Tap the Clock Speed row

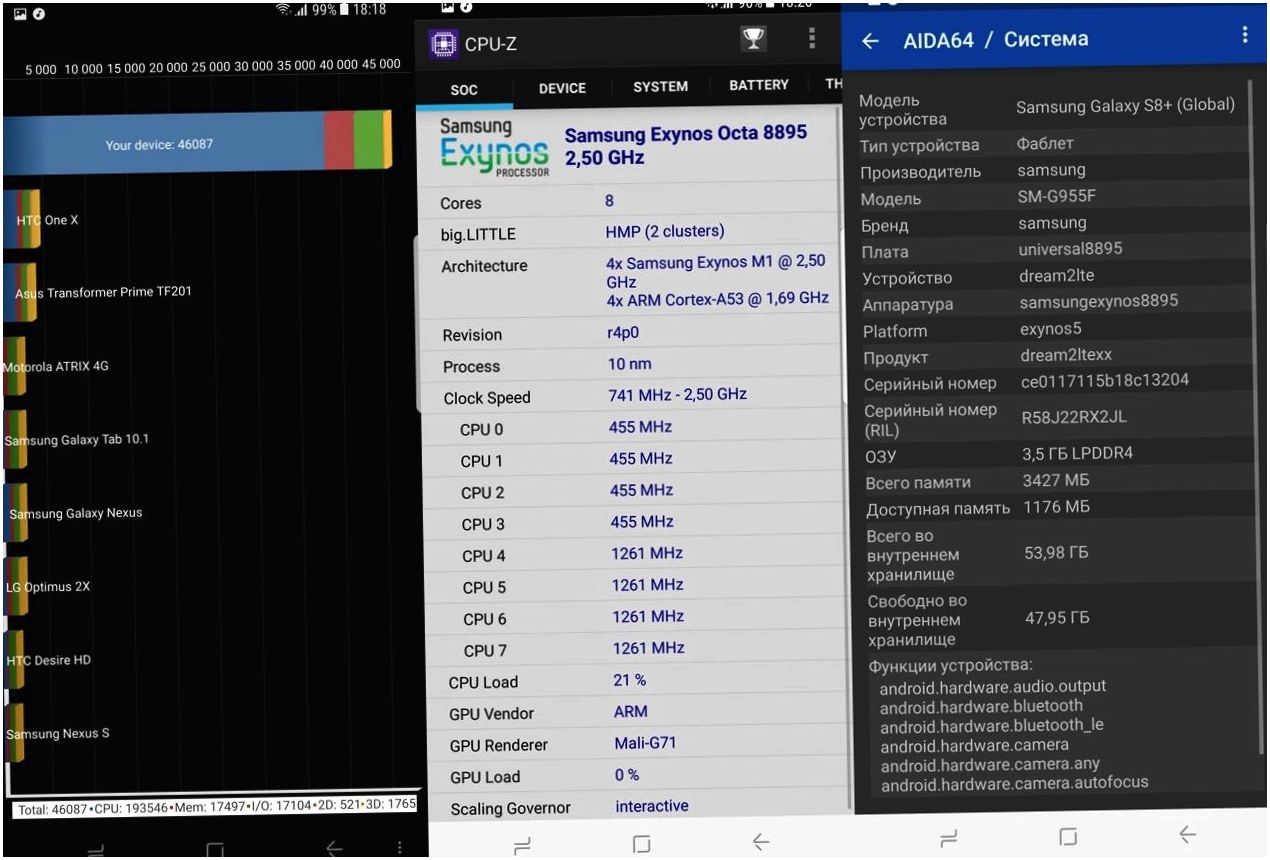point(631,396)
